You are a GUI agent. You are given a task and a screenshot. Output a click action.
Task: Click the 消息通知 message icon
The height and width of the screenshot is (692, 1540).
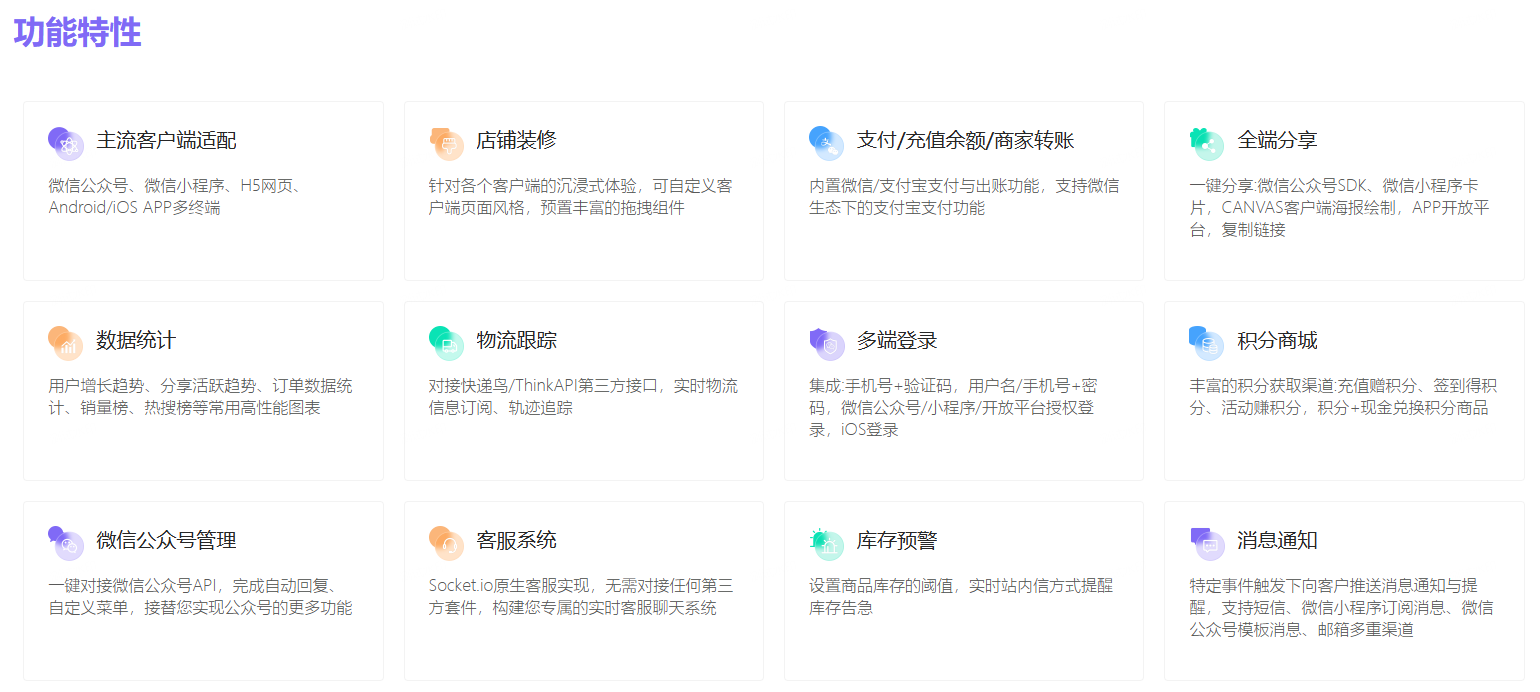pyautogui.click(x=1207, y=543)
